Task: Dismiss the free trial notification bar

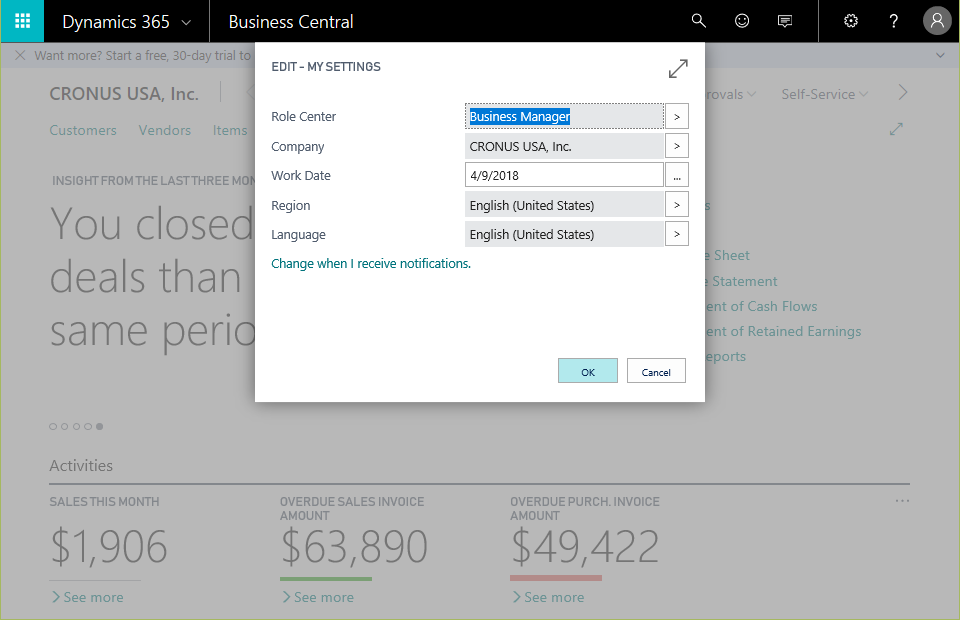Action: [20, 55]
